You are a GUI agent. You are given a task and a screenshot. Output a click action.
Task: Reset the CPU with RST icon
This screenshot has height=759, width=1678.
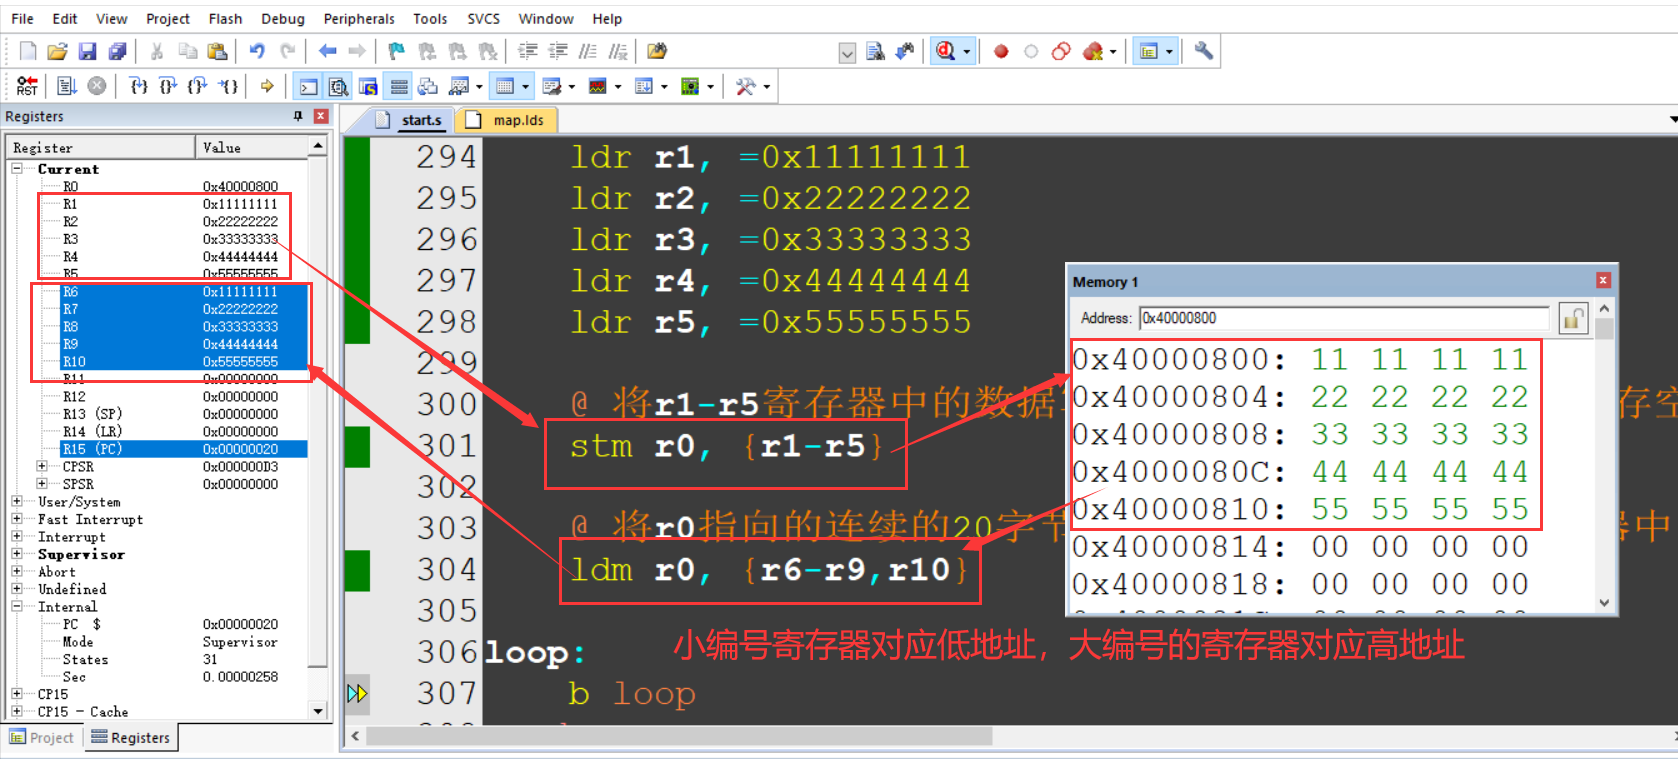click(27, 86)
